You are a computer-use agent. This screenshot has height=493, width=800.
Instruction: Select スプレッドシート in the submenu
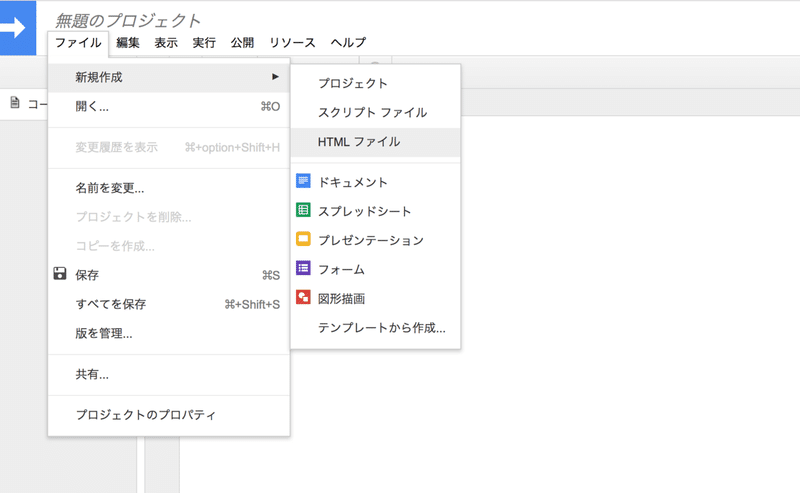click(376, 211)
